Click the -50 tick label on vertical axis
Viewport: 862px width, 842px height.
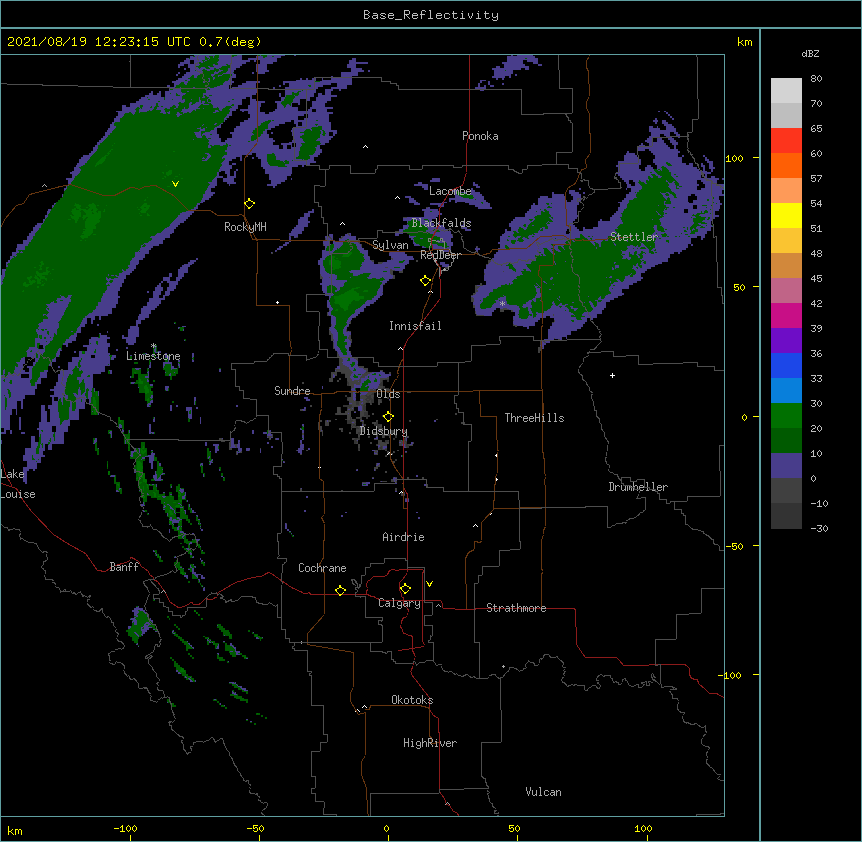coord(734,546)
